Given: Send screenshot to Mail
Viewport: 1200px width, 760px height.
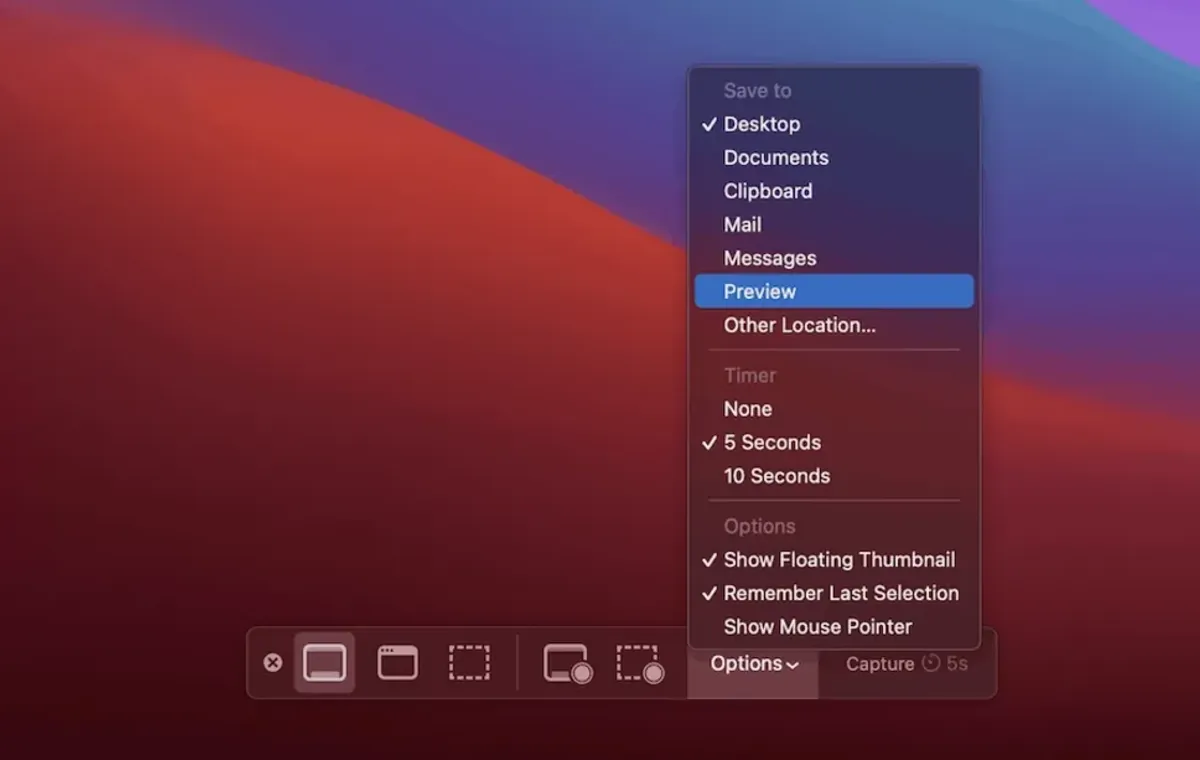Looking at the screenshot, I should [742, 225].
